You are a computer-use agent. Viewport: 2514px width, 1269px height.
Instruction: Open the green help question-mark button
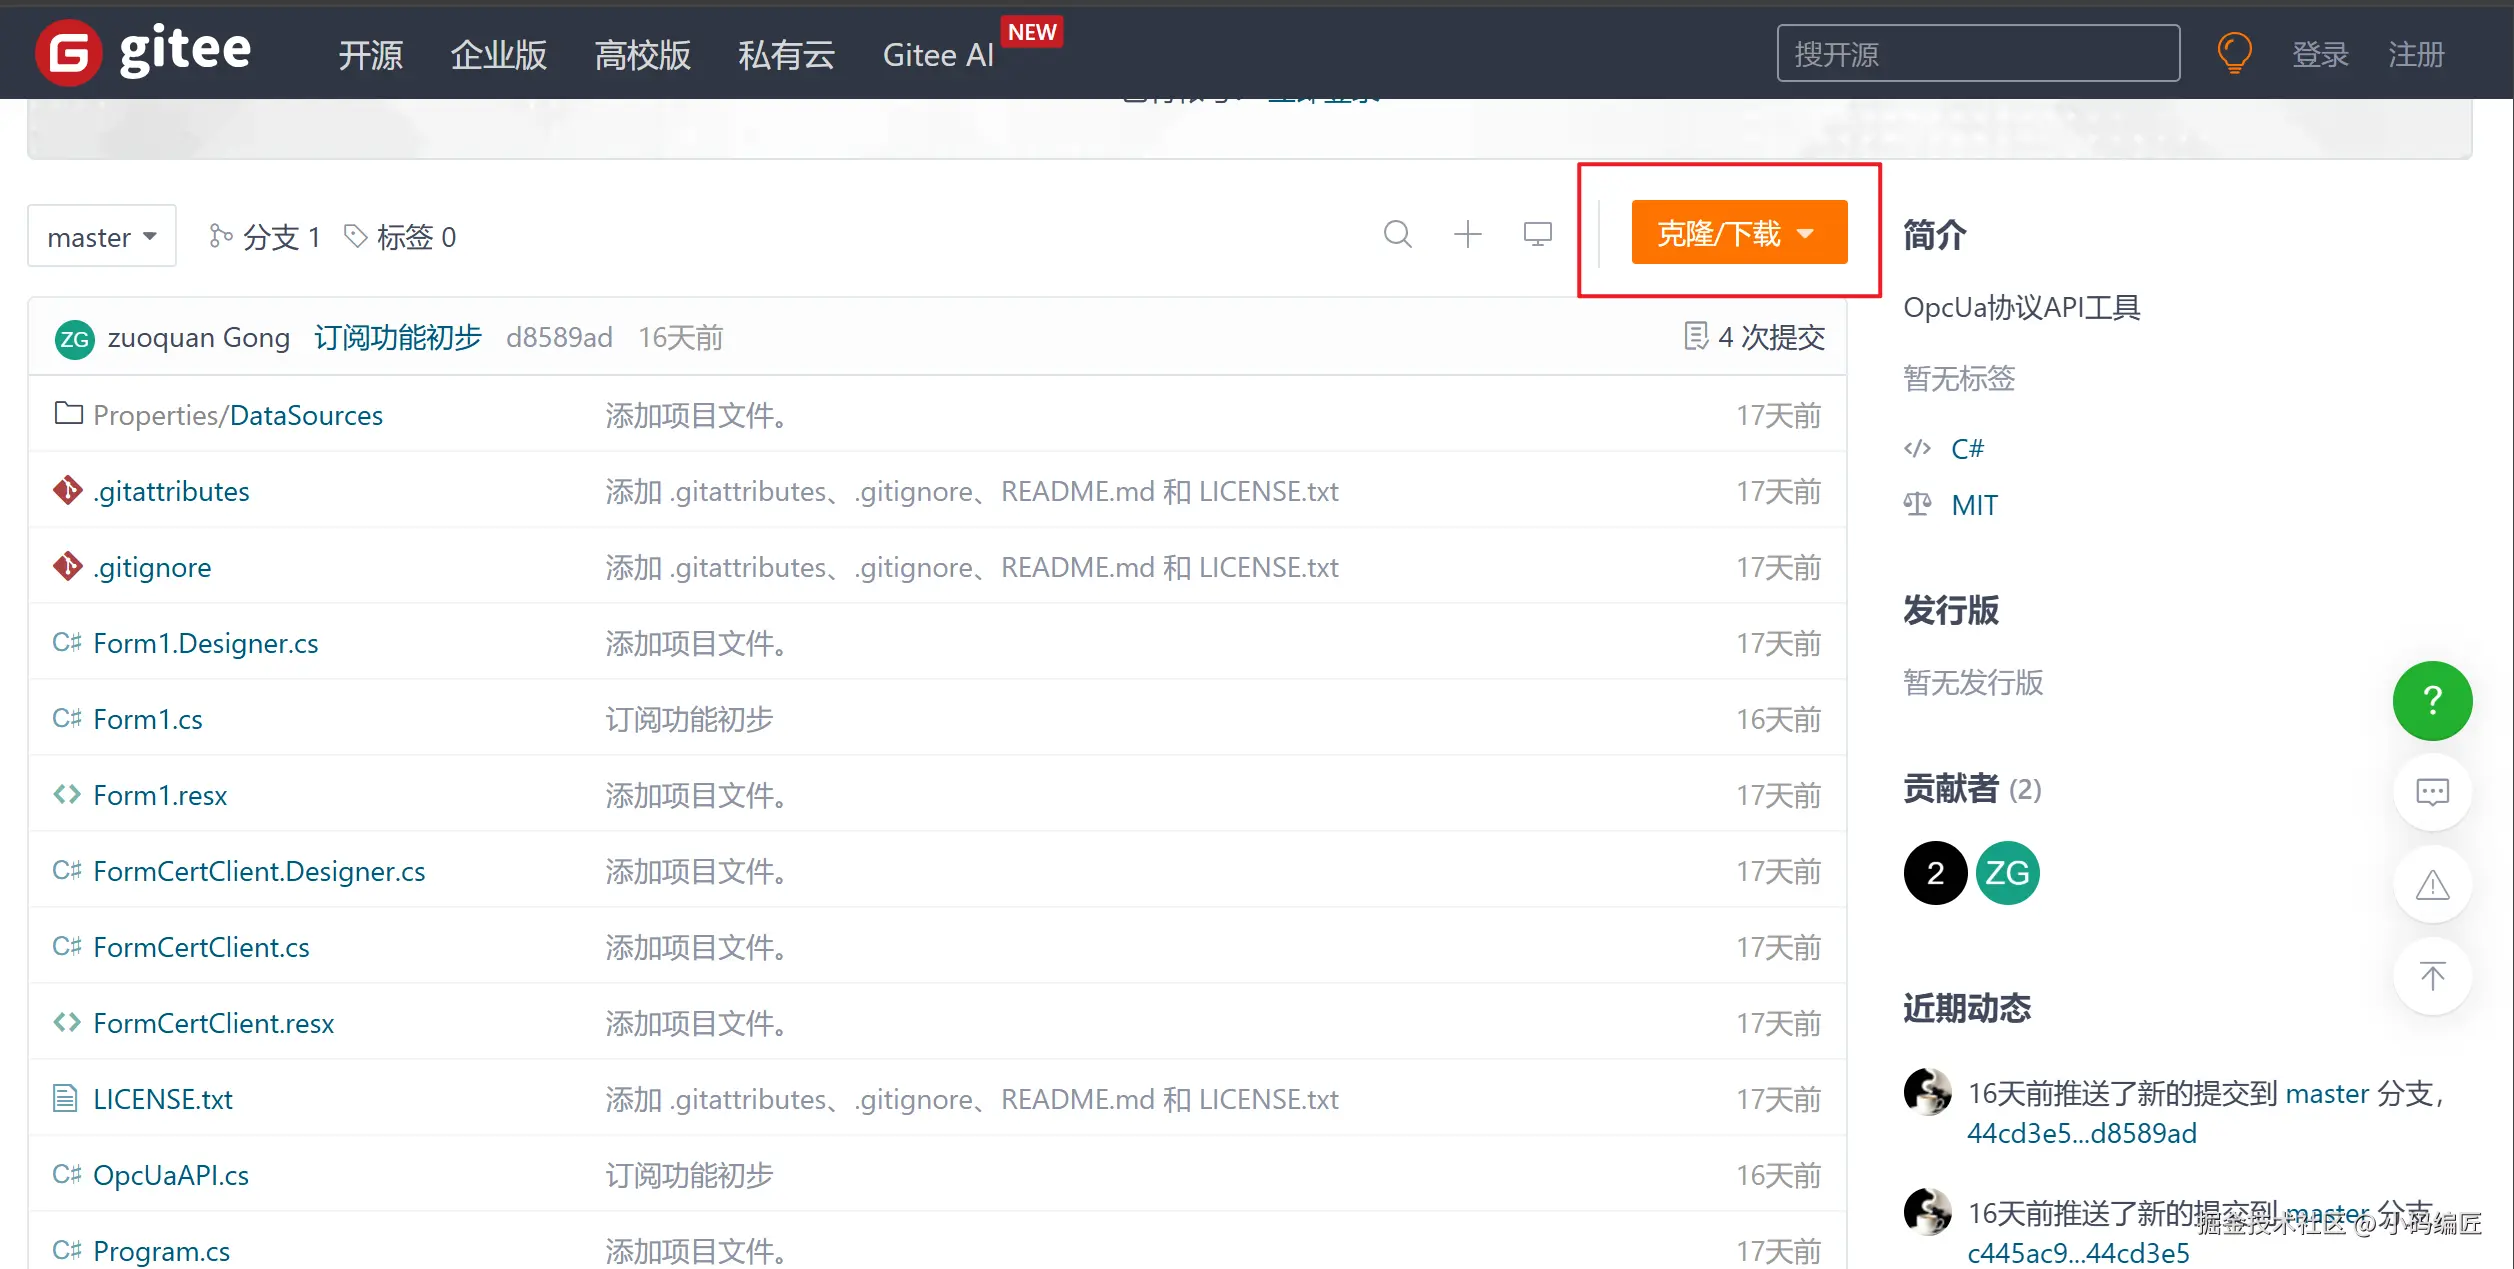coord(2431,700)
